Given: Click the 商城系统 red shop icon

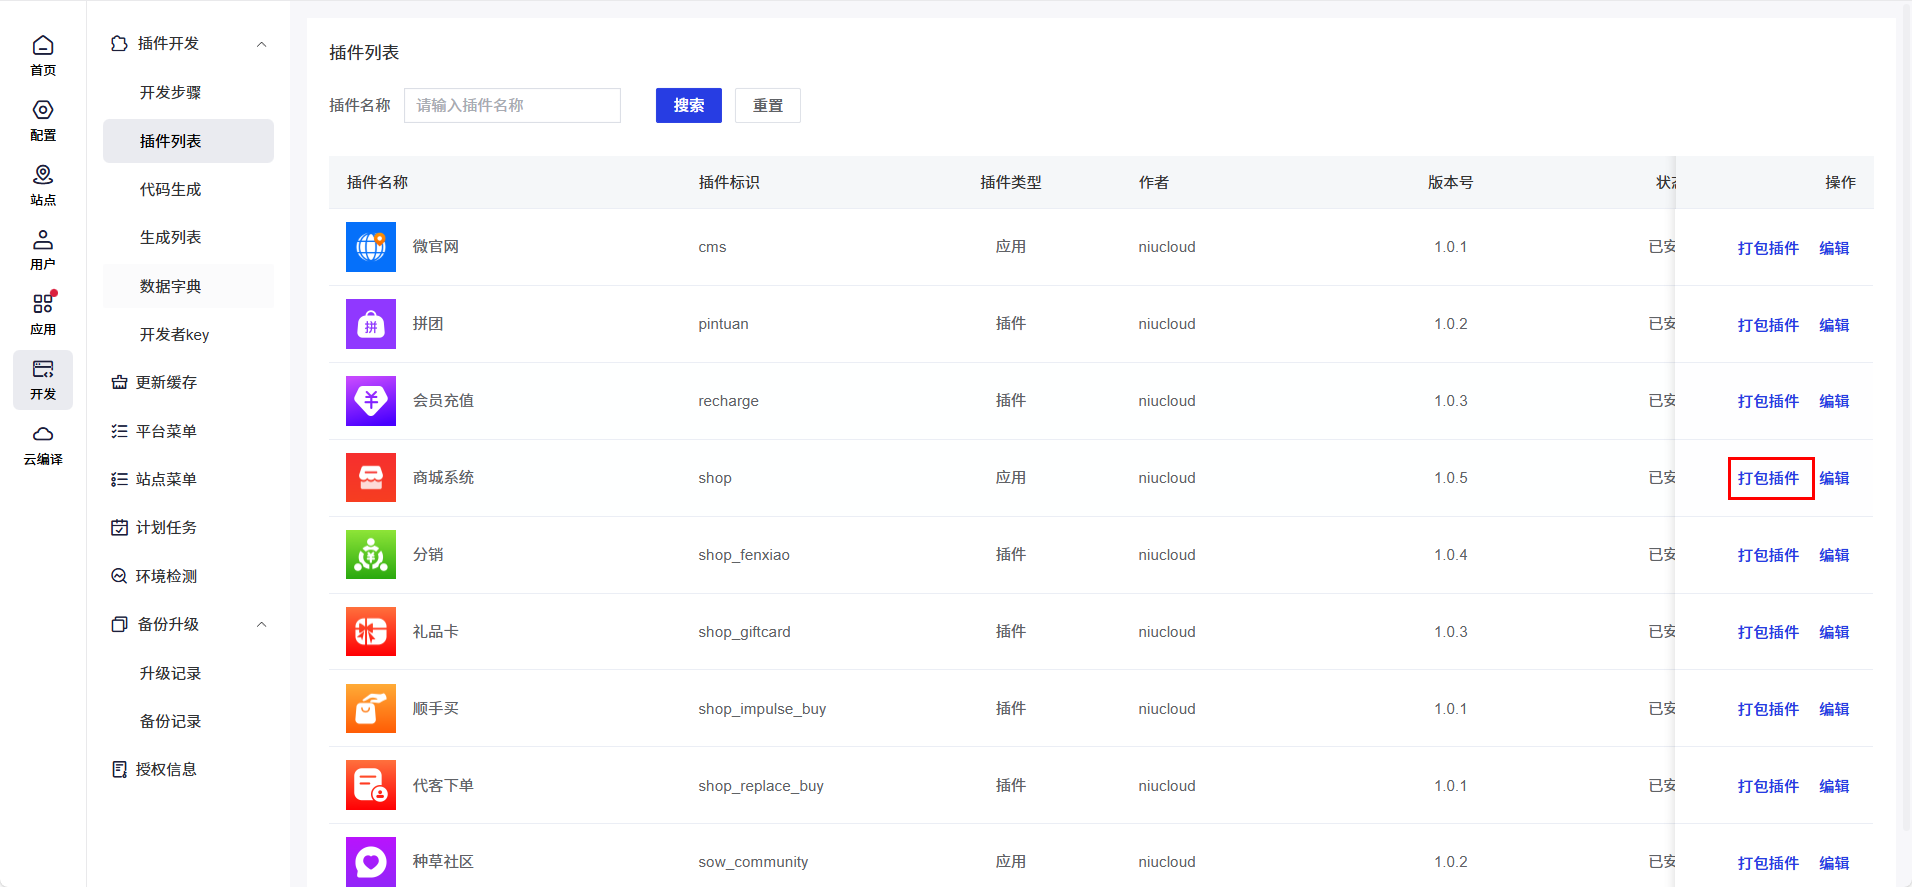Looking at the screenshot, I should 371,478.
